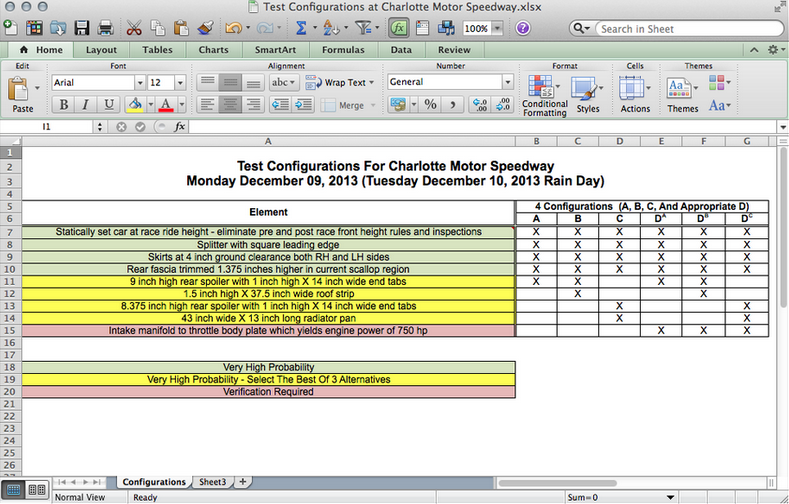The width and height of the screenshot is (789, 504).
Task: Open the text orientation abc dropdown
Action: [284, 82]
